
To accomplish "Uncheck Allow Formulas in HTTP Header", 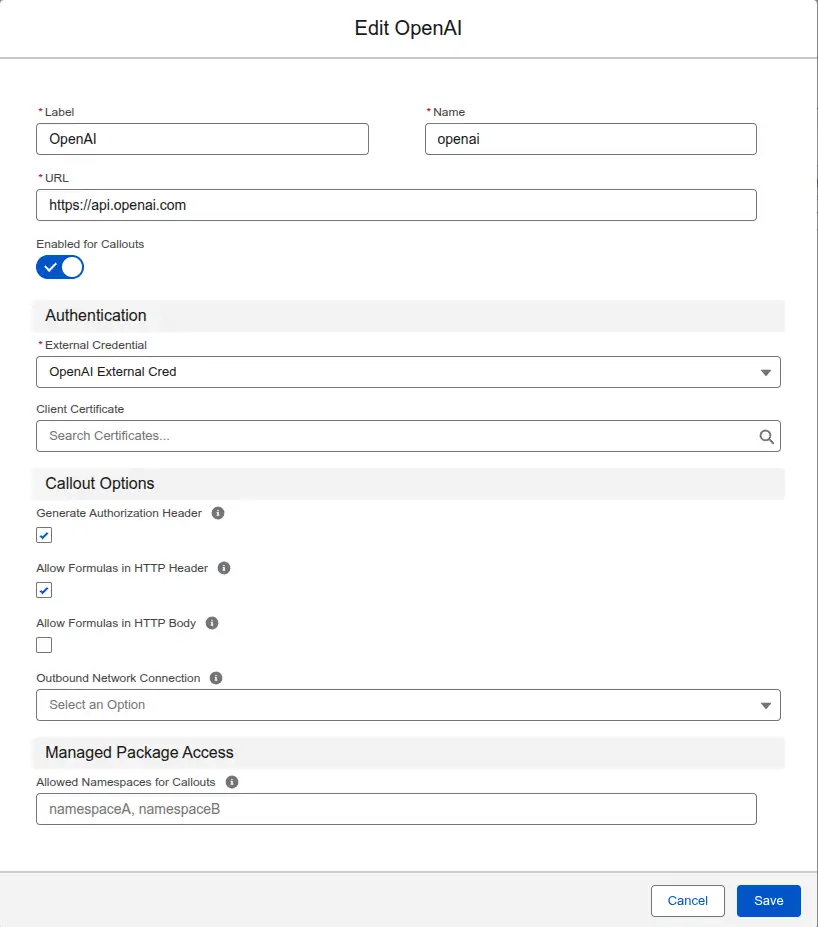I will (x=44, y=590).
